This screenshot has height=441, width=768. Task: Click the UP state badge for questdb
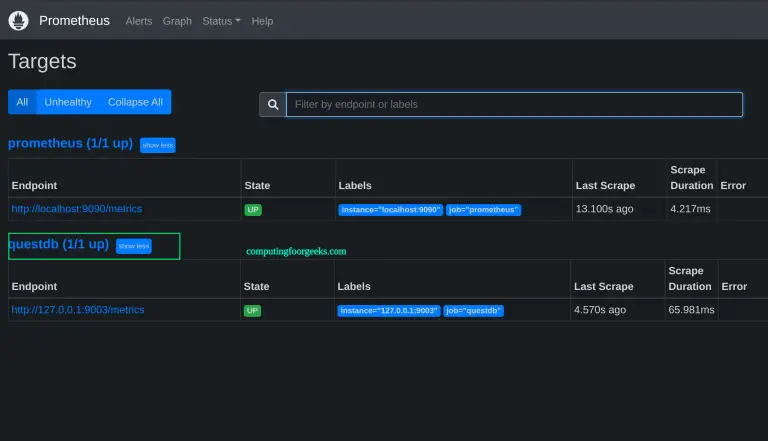click(x=253, y=311)
